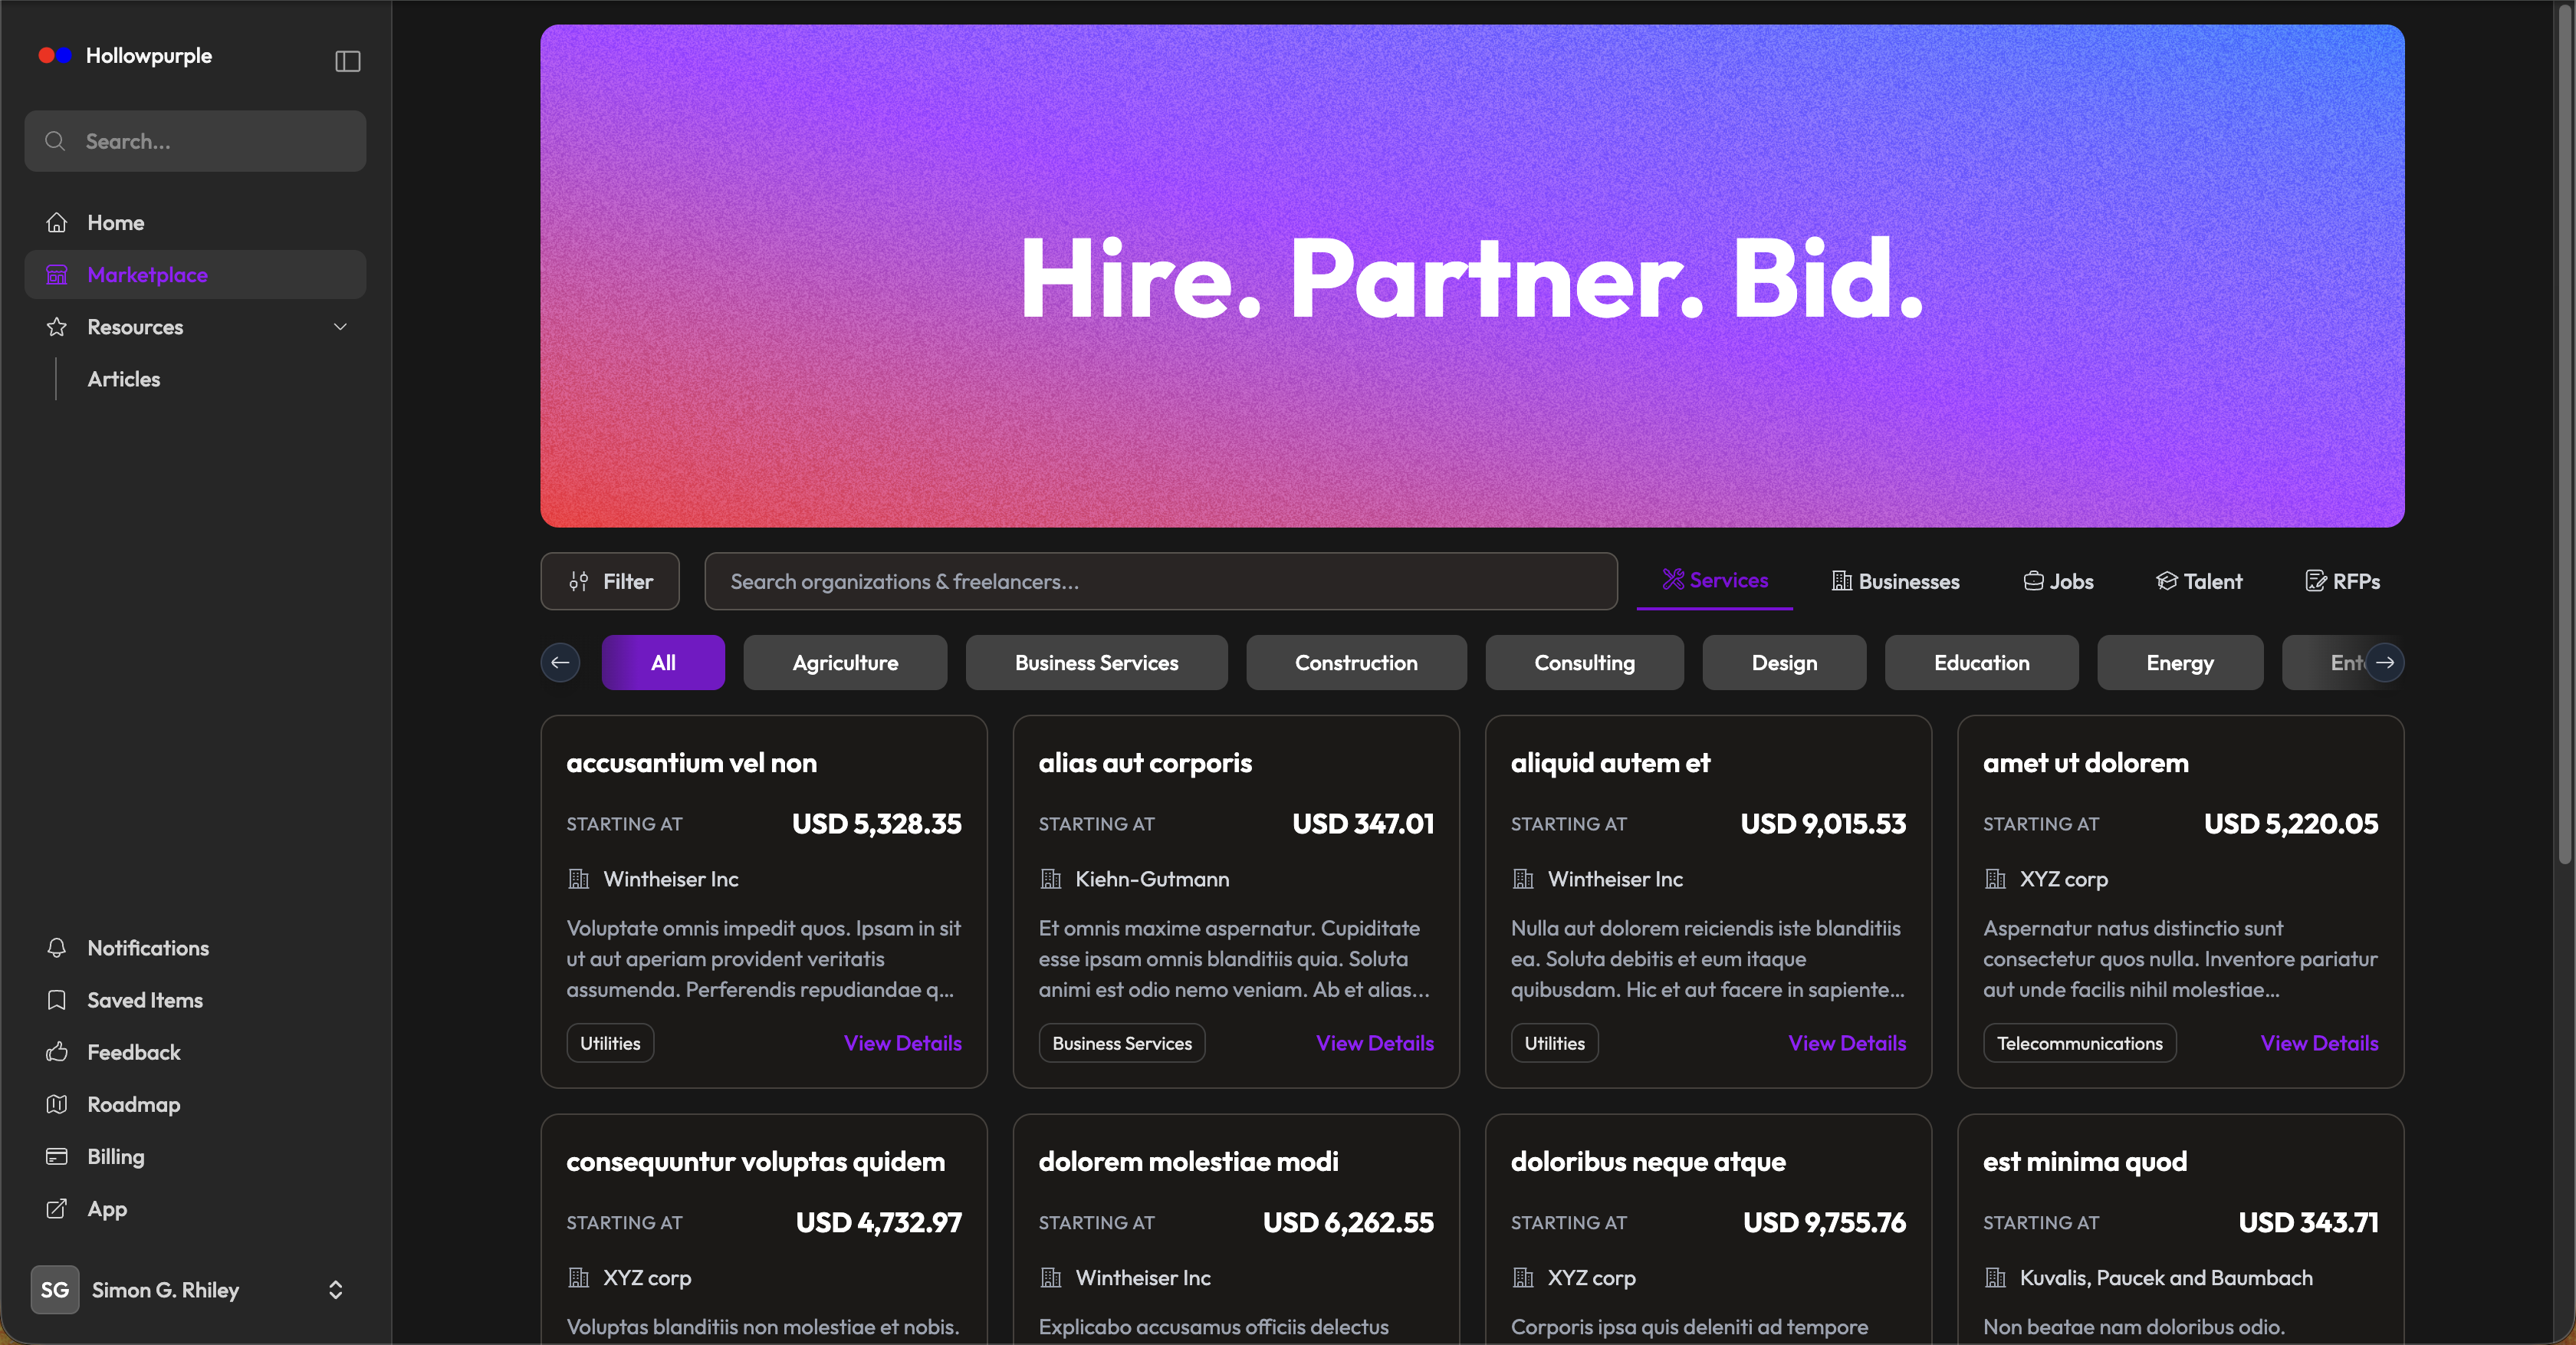Click the Hollowpurple logo dots
The width and height of the screenshot is (2576, 1345).
coord(55,56)
